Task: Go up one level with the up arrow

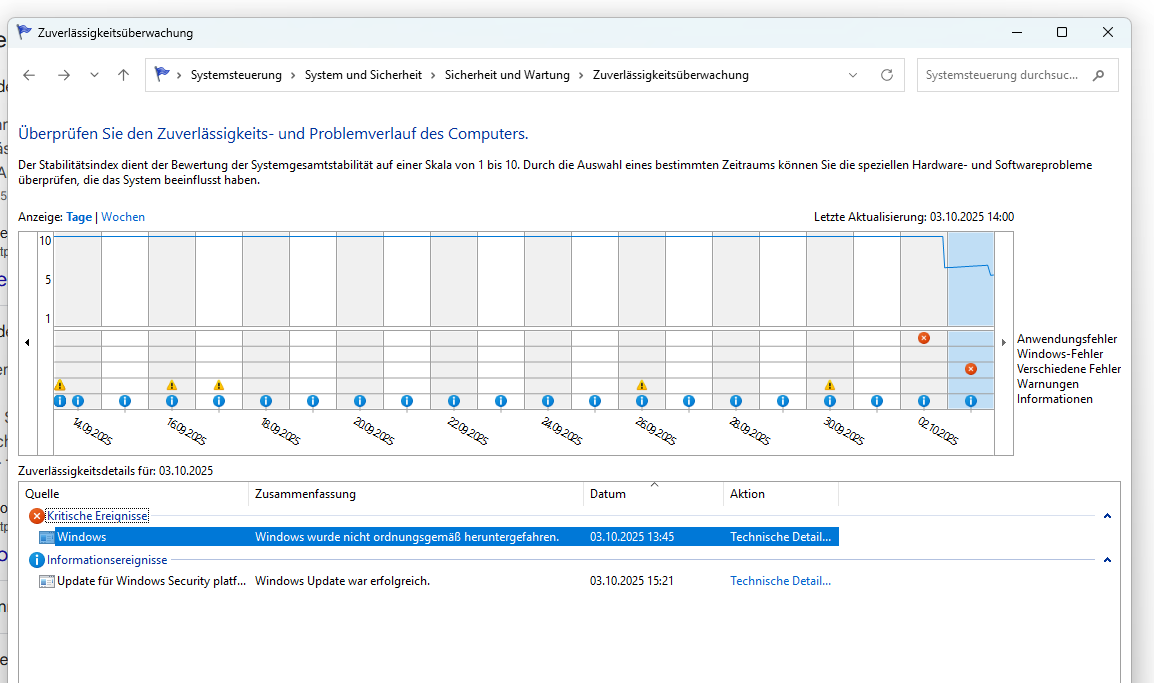Action: pyautogui.click(x=124, y=75)
